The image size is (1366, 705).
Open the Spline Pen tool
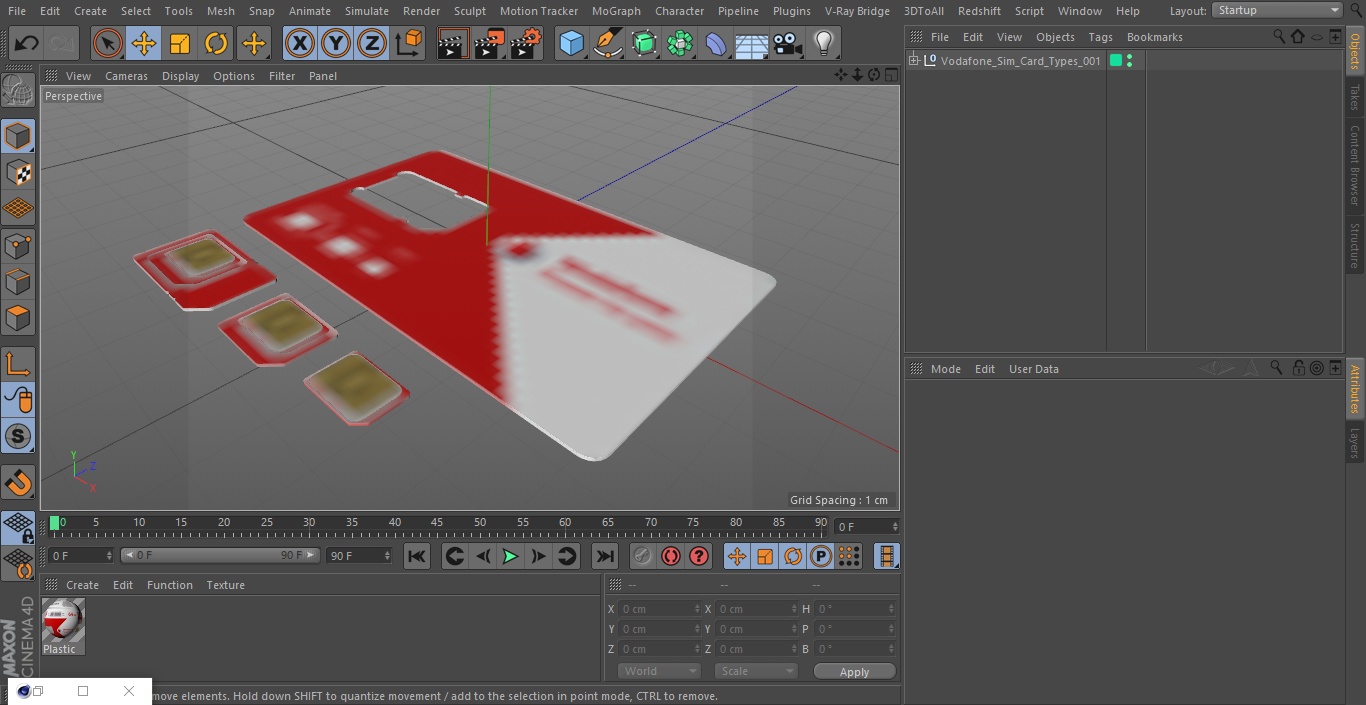tap(608, 43)
